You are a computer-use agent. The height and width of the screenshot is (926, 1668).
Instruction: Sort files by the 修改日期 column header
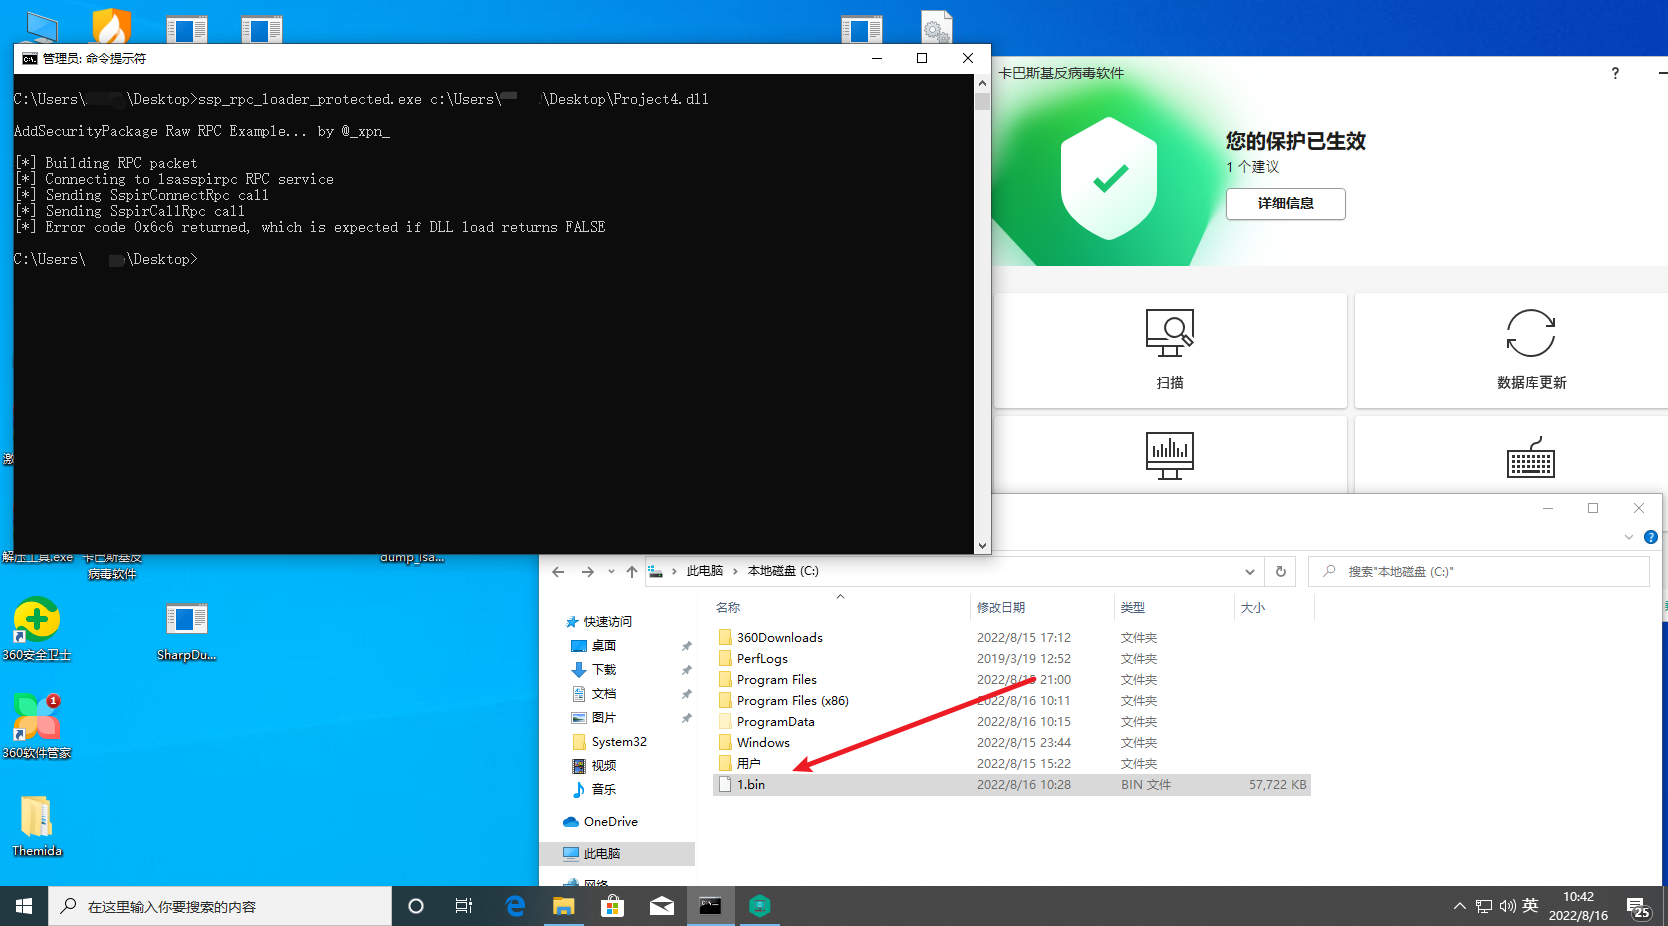point(1002,607)
